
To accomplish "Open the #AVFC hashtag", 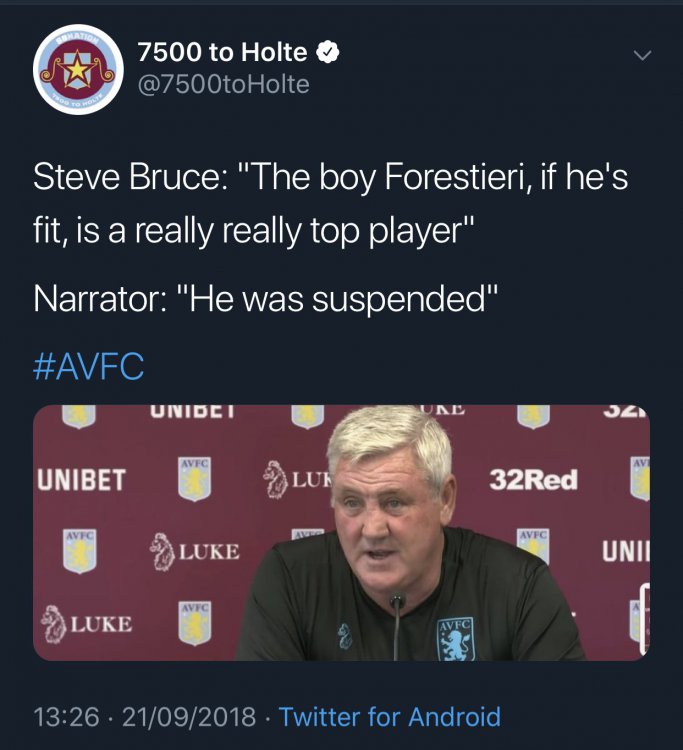I will click(x=89, y=367).
